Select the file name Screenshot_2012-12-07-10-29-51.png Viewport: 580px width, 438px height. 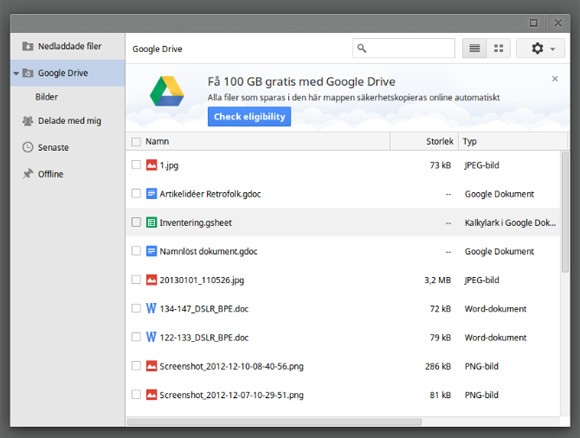click(232, 395)
